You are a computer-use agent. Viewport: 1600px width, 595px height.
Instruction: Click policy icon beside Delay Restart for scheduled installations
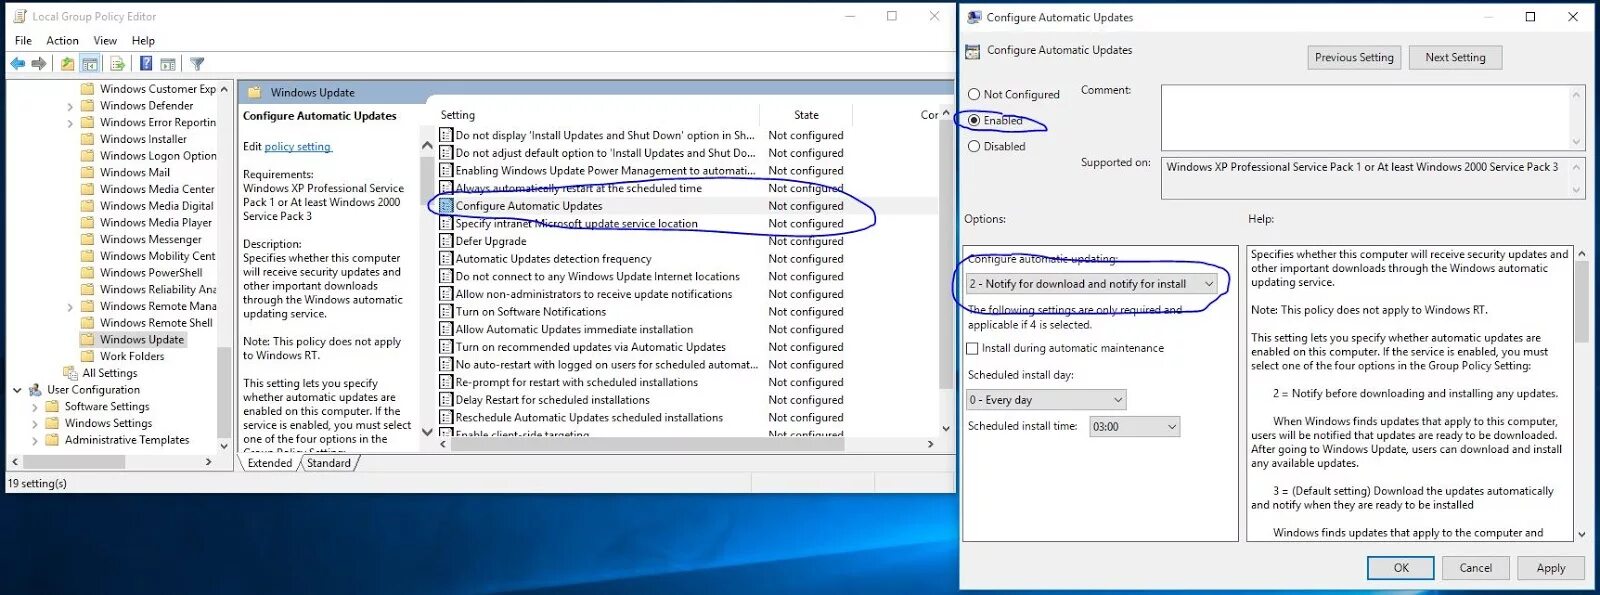[447, 400]
